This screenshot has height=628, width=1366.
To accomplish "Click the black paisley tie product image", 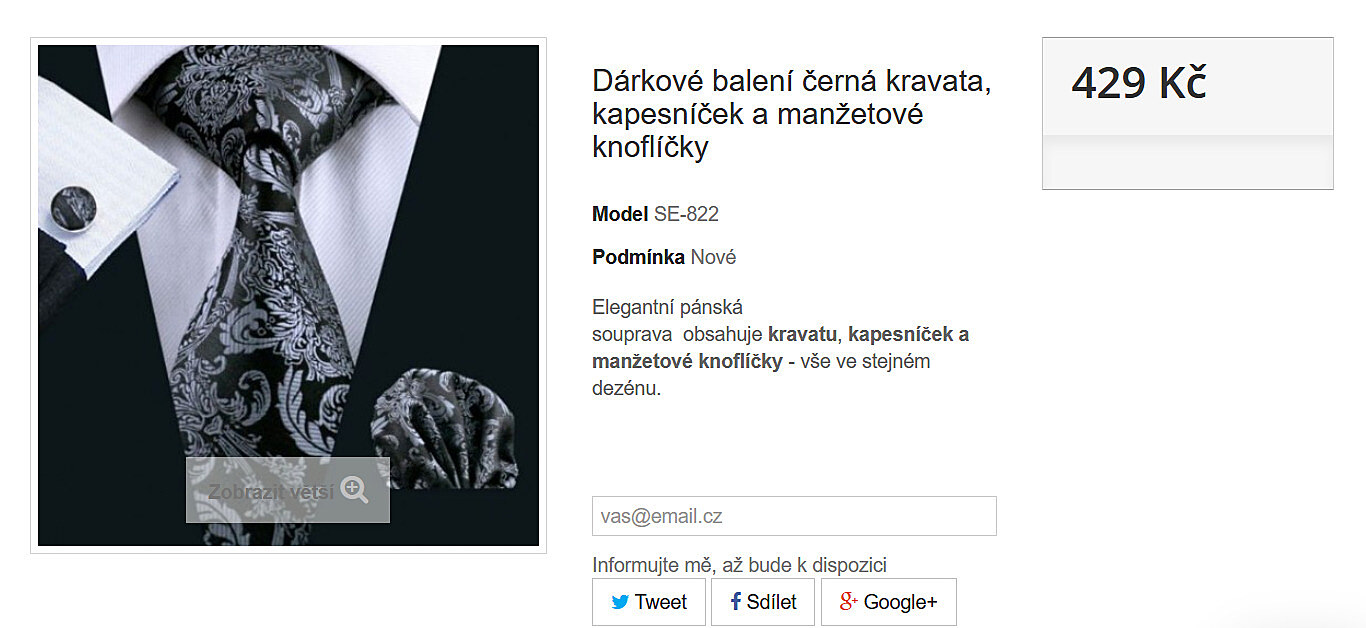I will 288,295.
